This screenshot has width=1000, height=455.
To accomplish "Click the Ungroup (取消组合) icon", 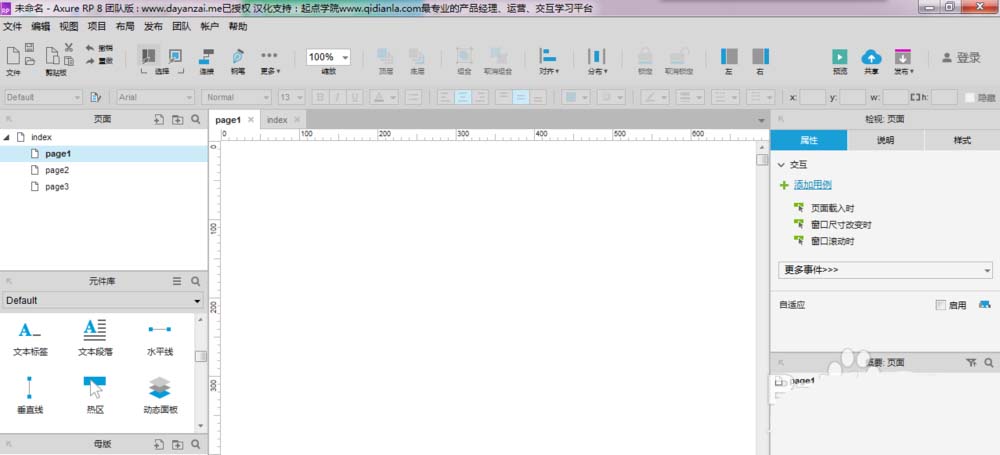I will 498,56.
